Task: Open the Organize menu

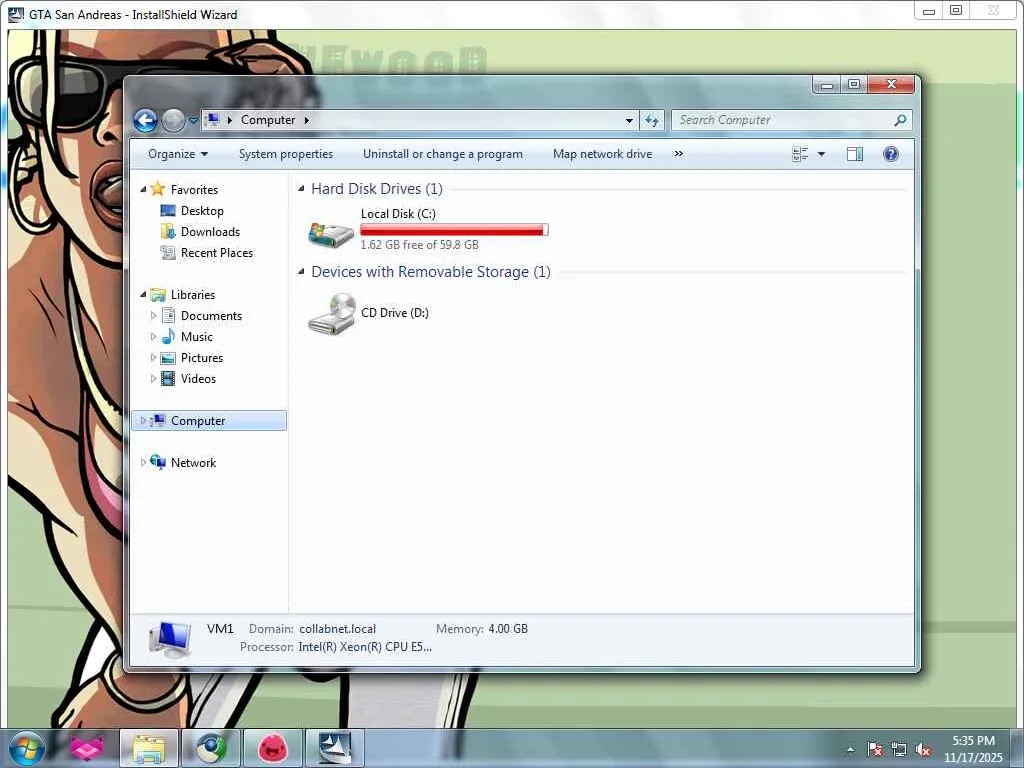Action: pyautogui.click(x=178, y=154)
